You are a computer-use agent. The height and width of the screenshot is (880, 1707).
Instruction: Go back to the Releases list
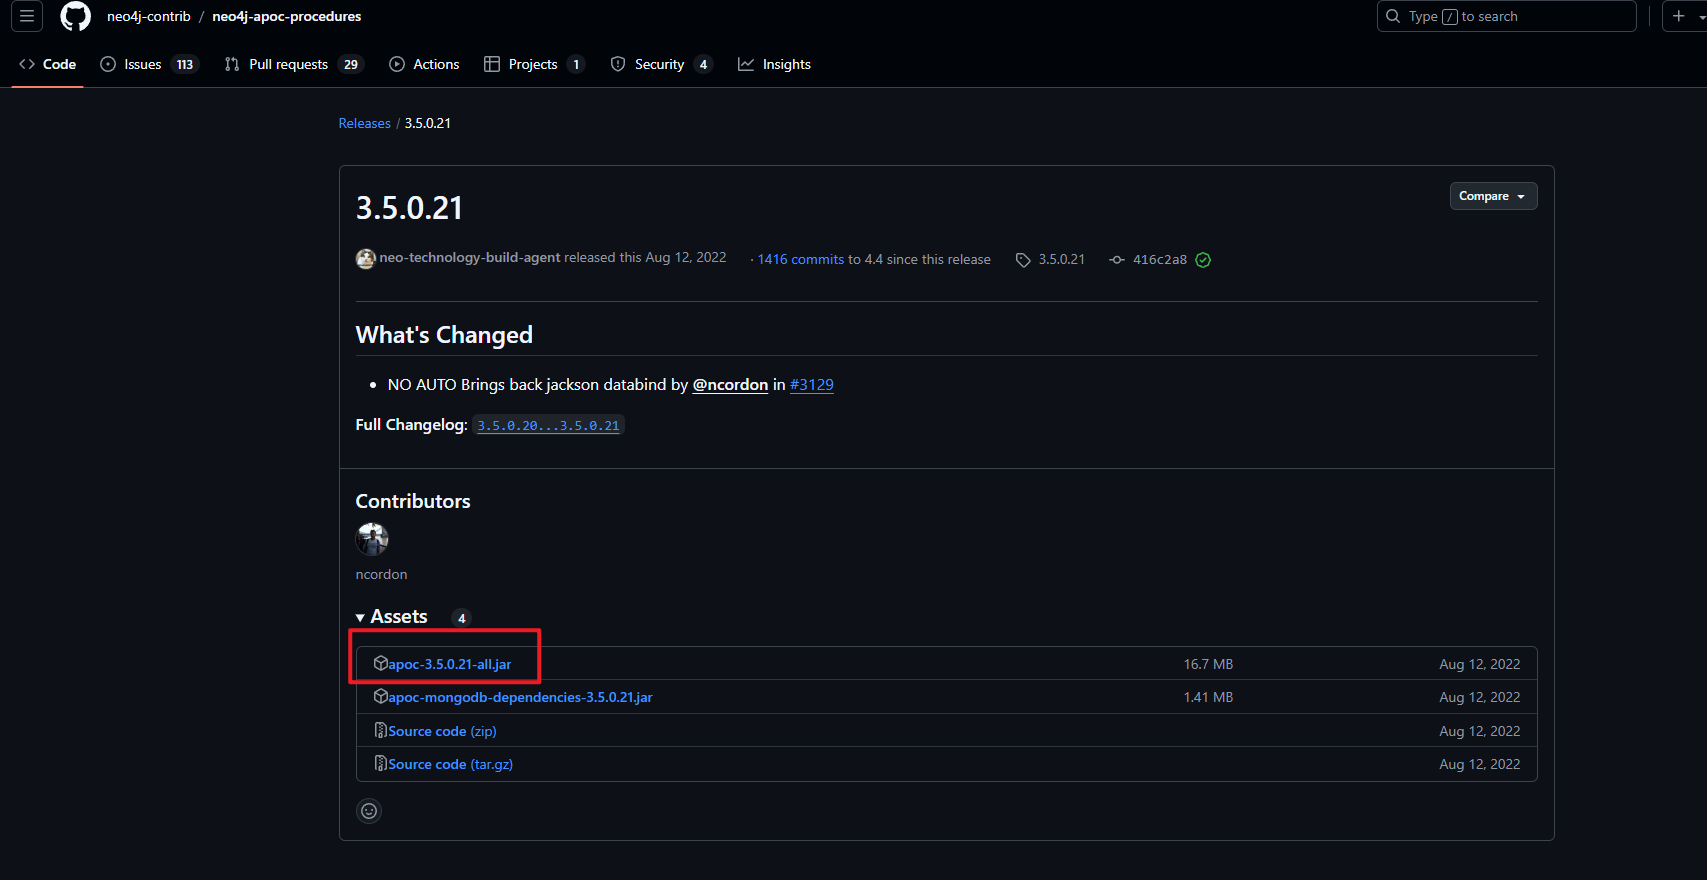[x=364, y=123]
